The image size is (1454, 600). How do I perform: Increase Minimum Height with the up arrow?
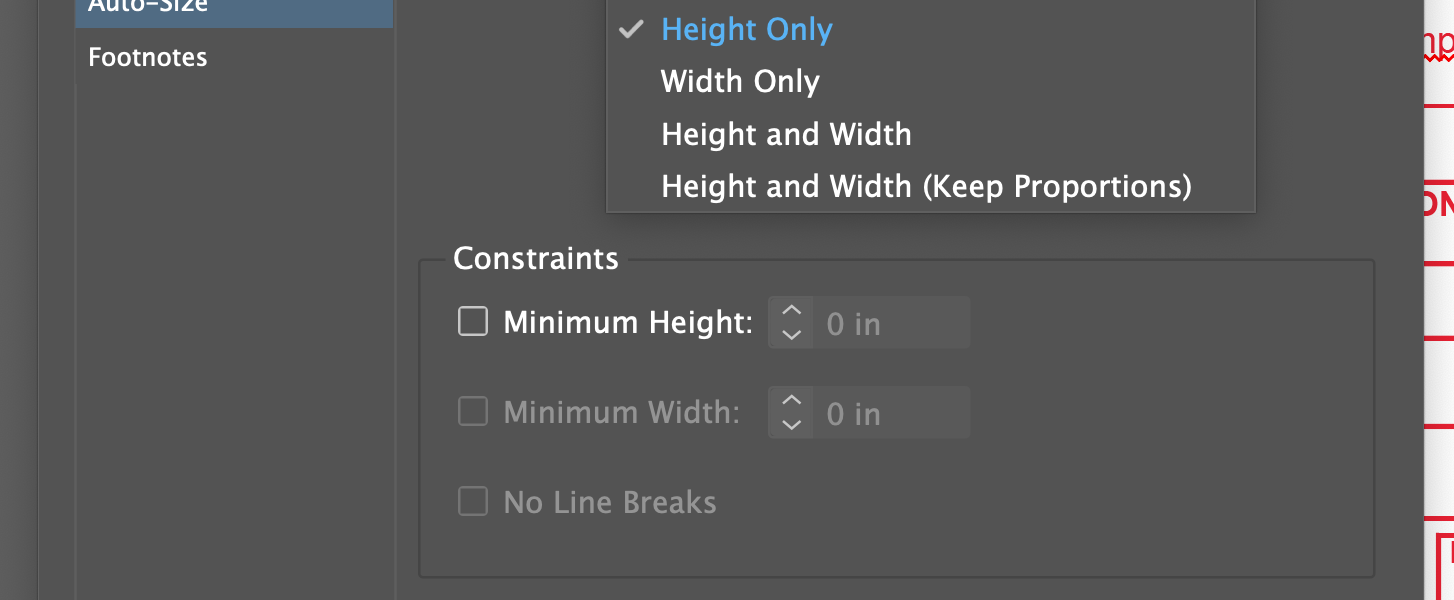click(x=791, y=311)
